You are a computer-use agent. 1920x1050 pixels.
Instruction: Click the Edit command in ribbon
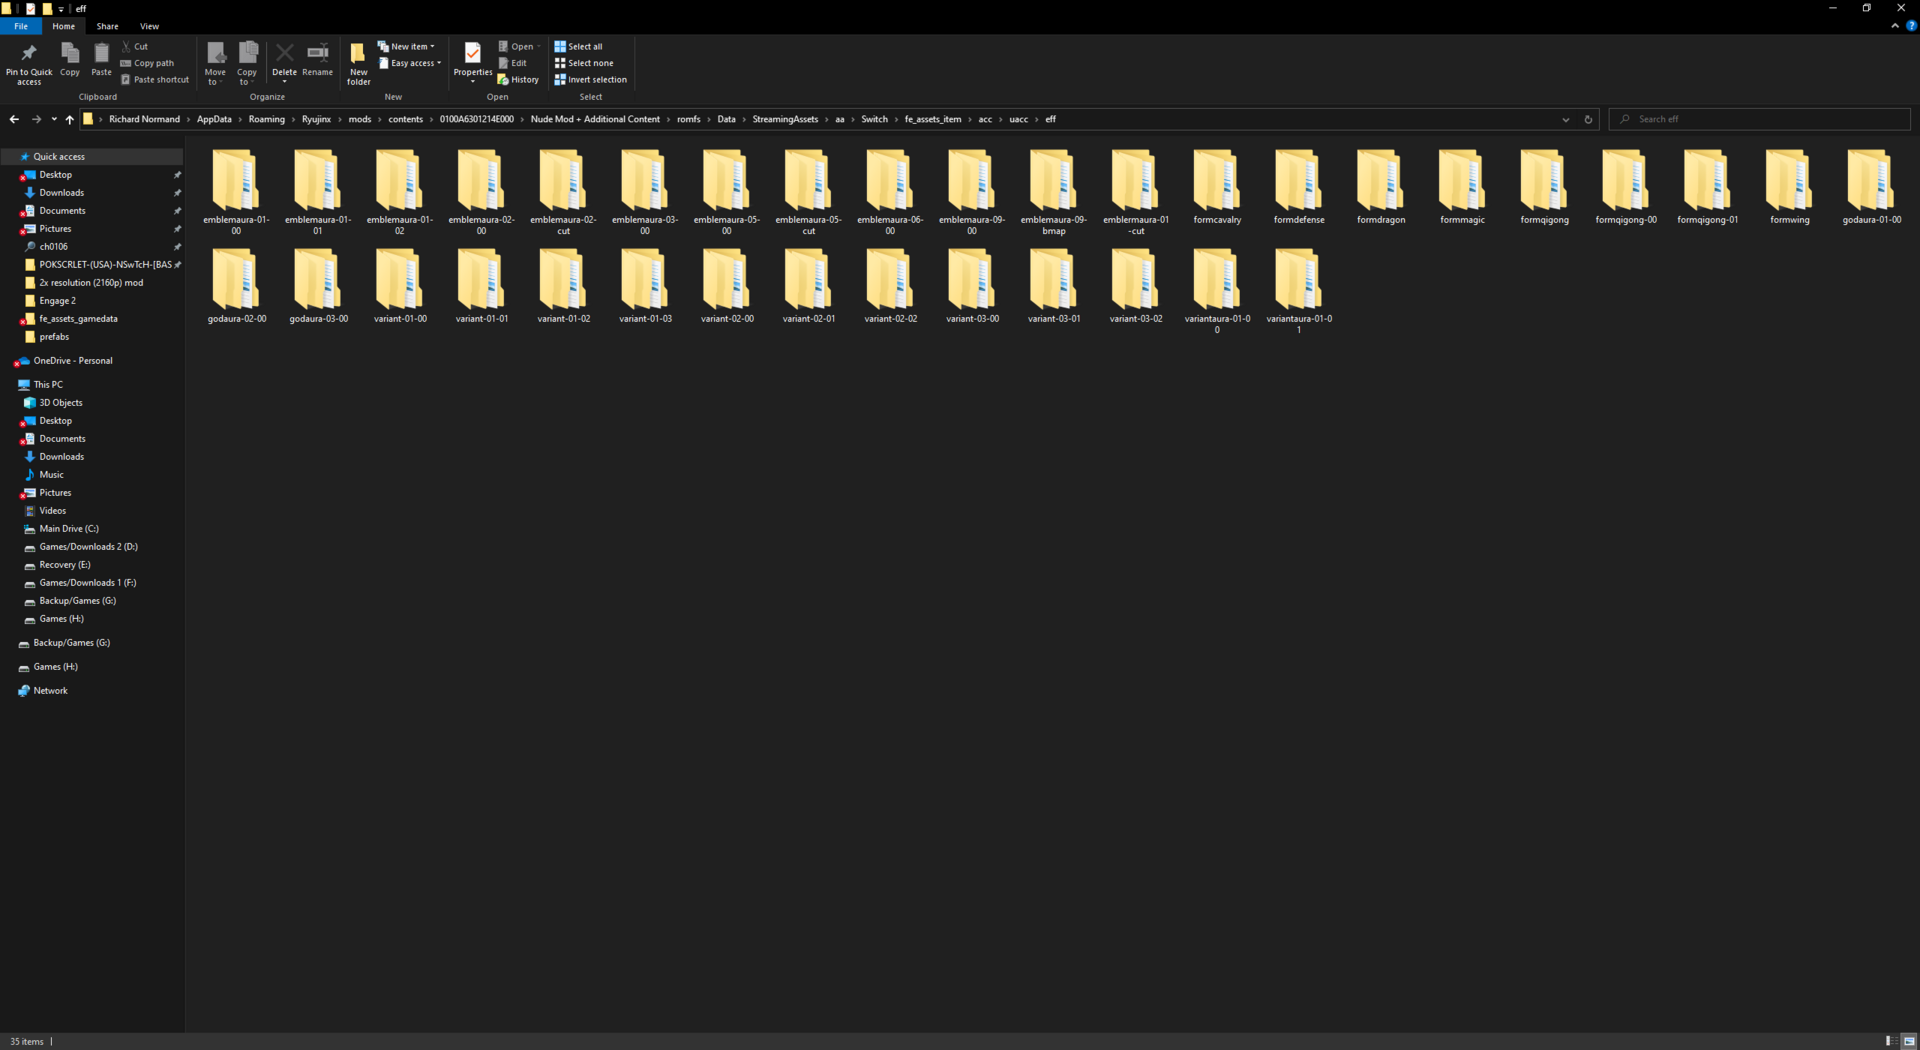pyautogui.click(x=513, y=63)
